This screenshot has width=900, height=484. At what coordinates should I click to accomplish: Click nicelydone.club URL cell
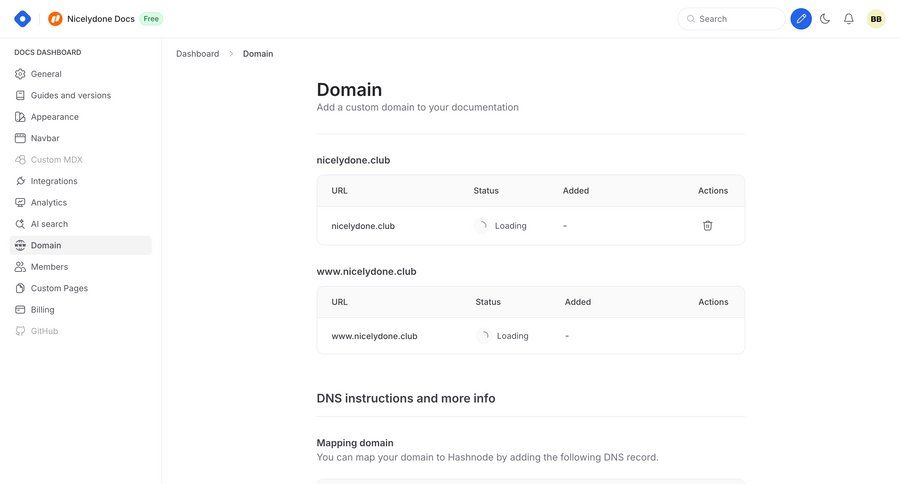click(363, 226)
